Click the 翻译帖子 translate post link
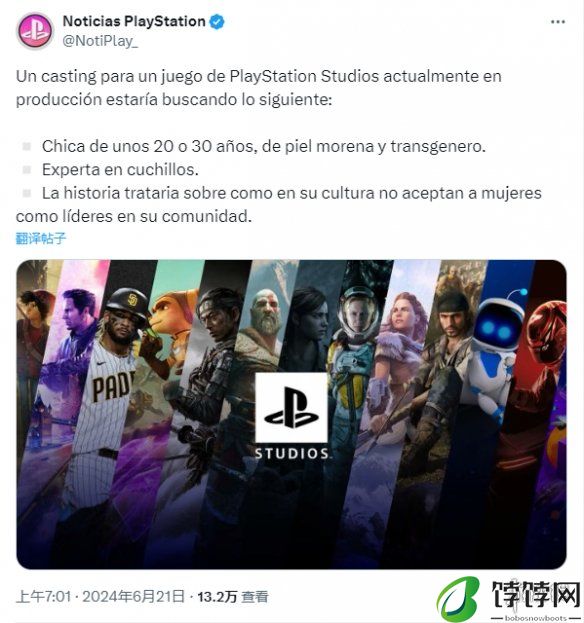The image size is (584, 623). 41,238
